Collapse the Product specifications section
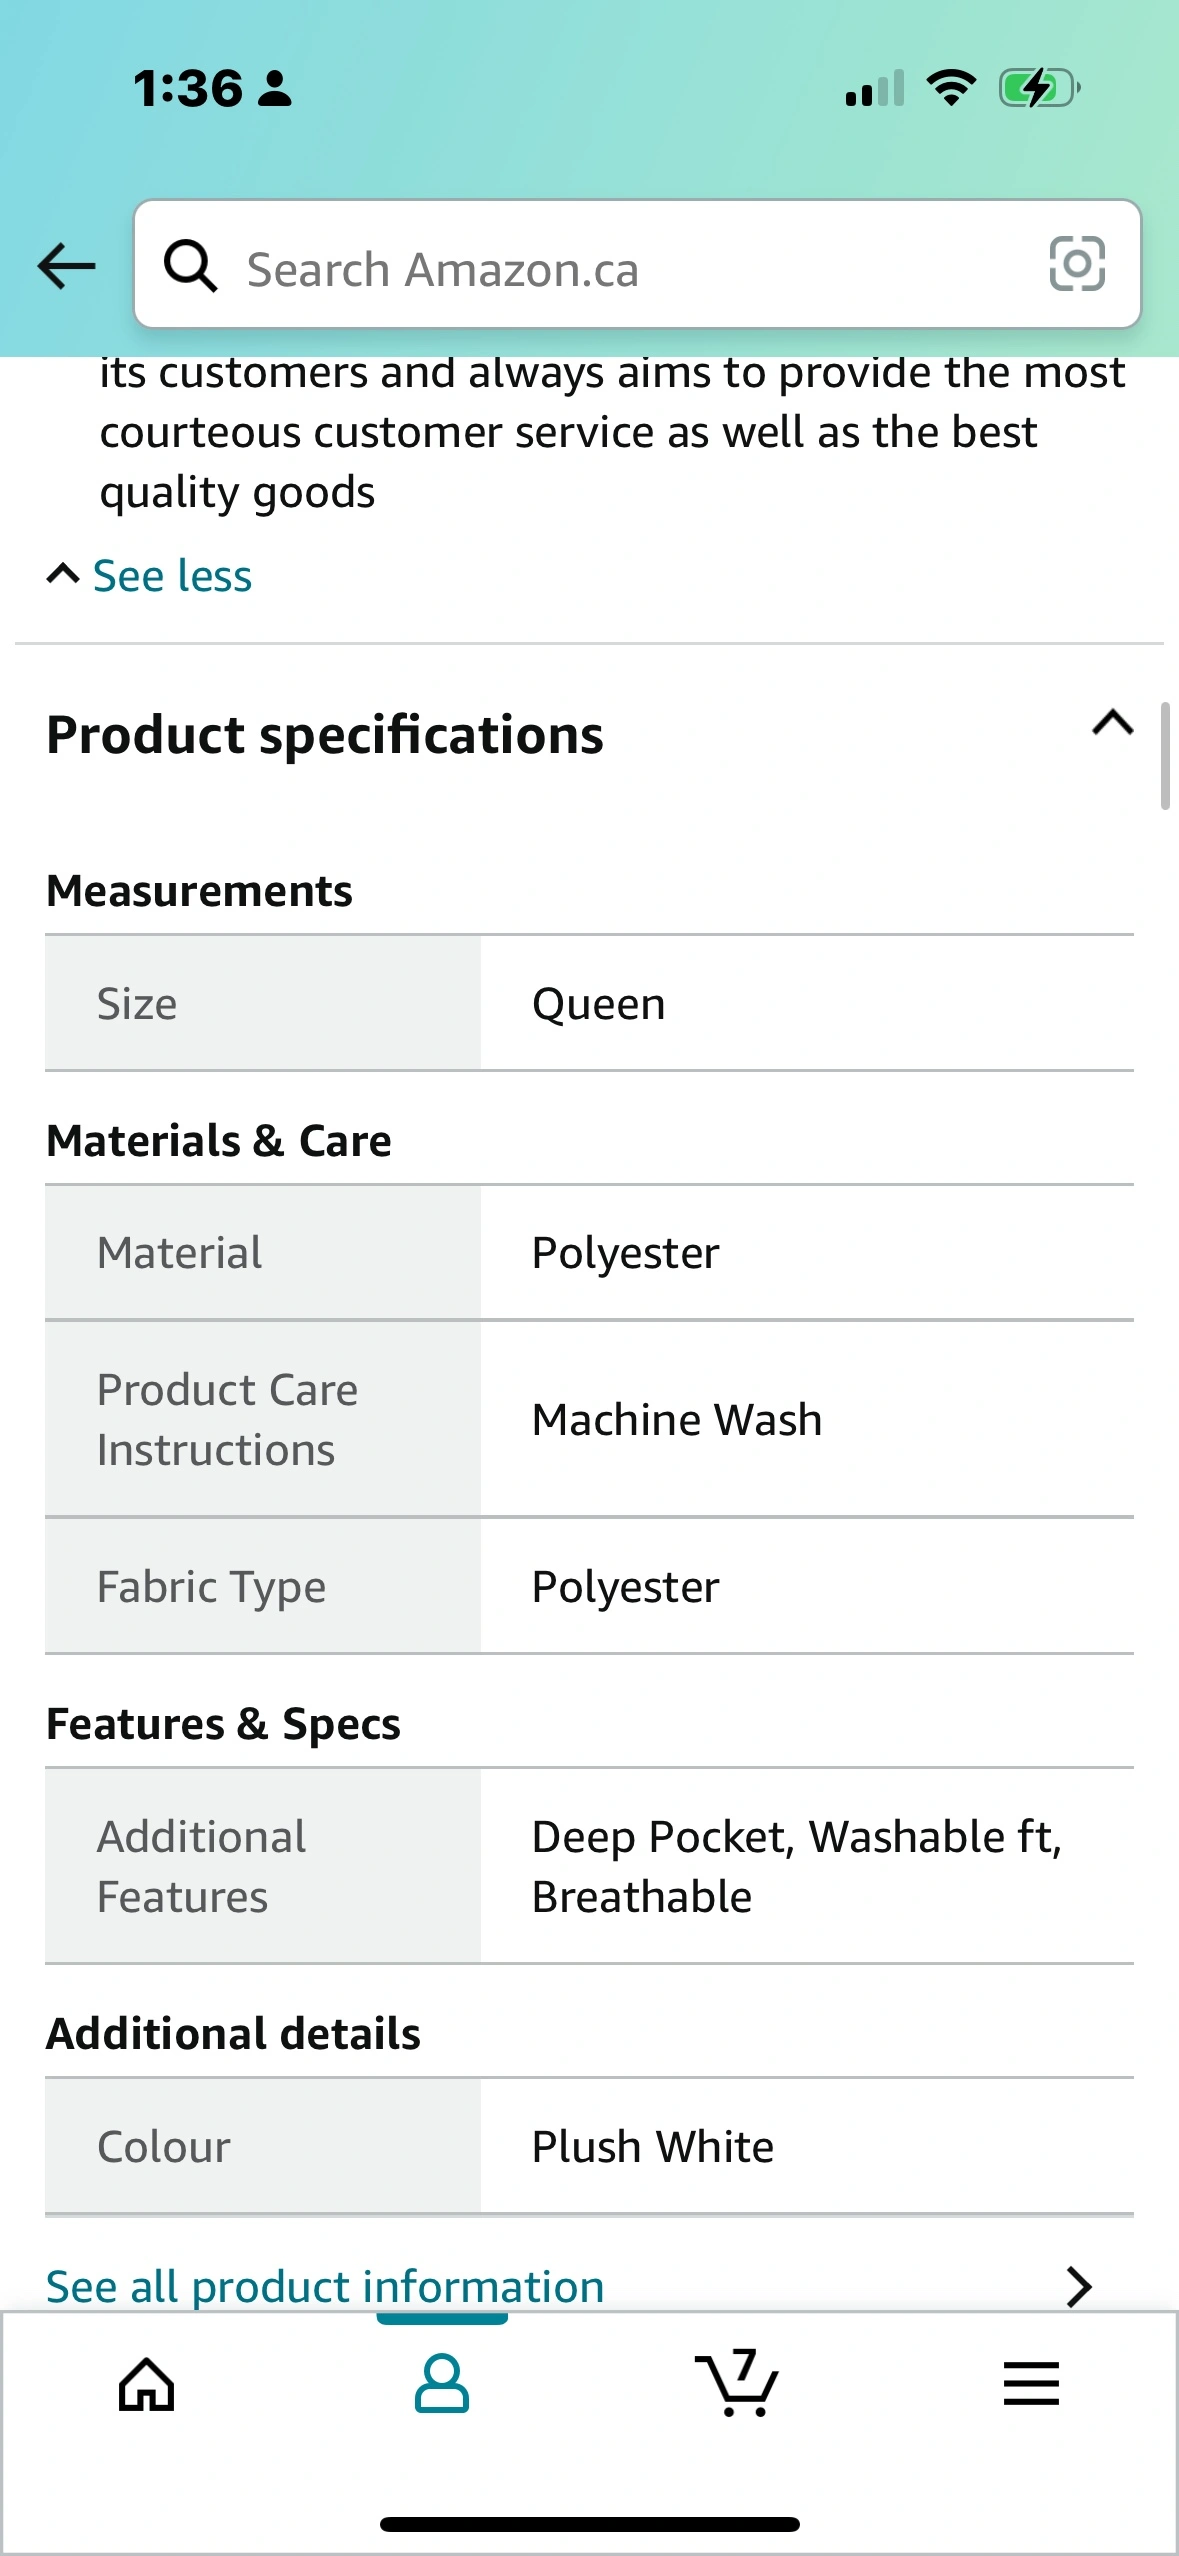 coord(1112,723)
